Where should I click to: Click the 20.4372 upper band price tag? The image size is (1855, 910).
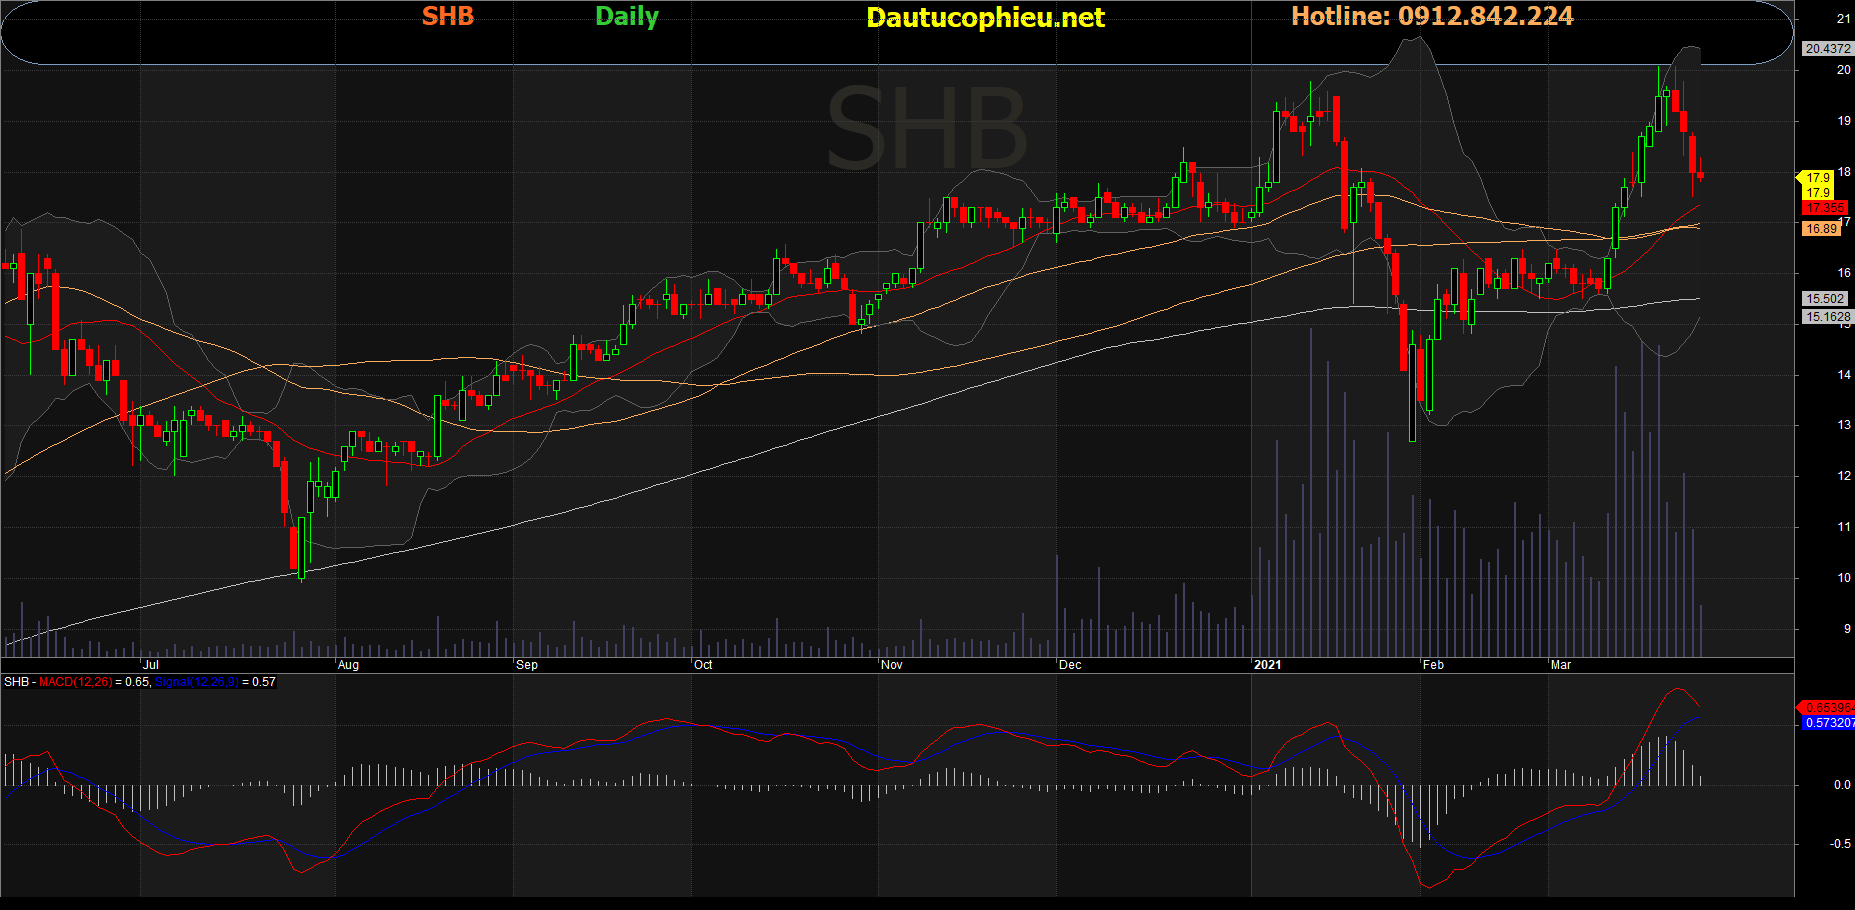click(x=1827, y=48)
